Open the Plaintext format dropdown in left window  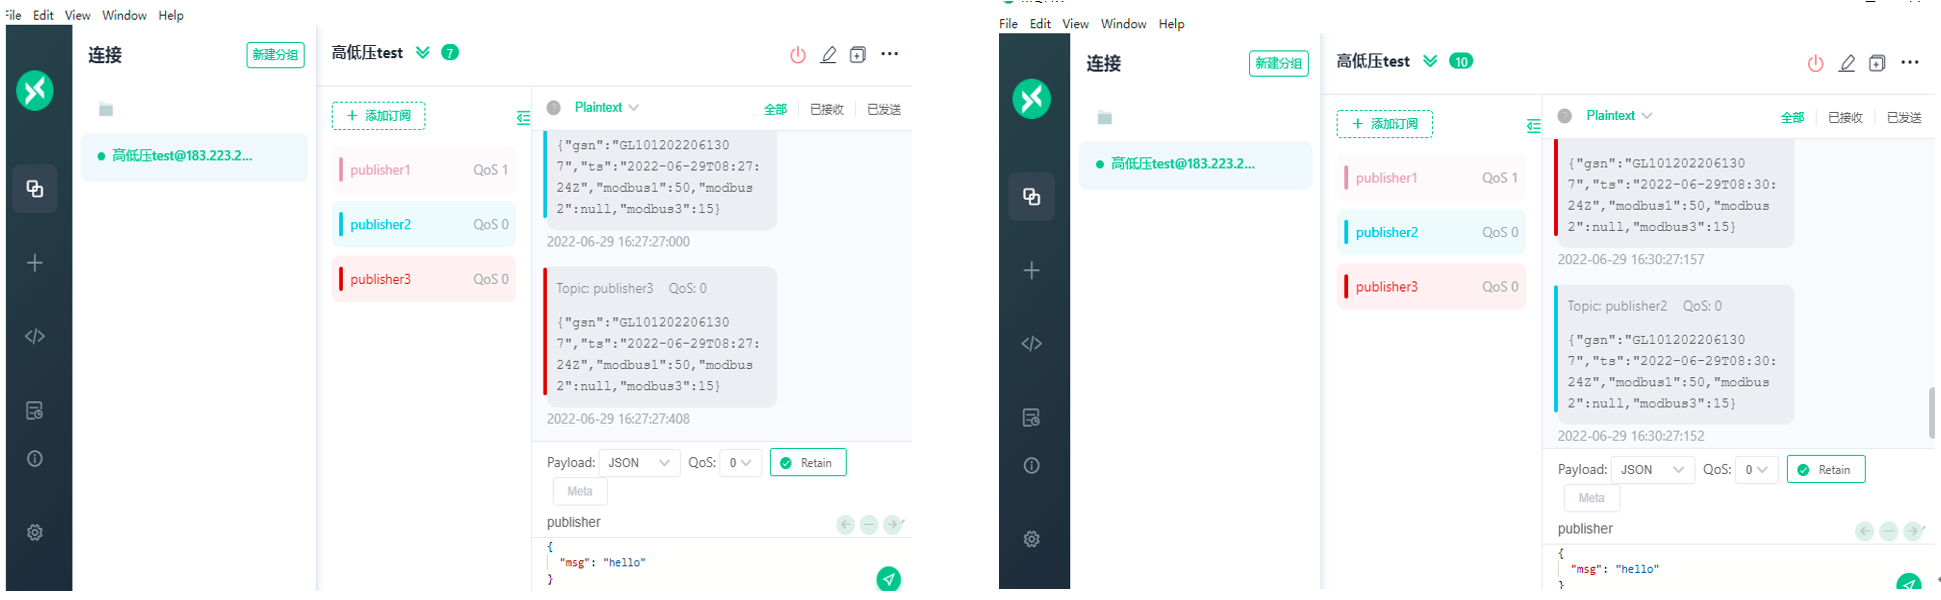click(606, 107)
